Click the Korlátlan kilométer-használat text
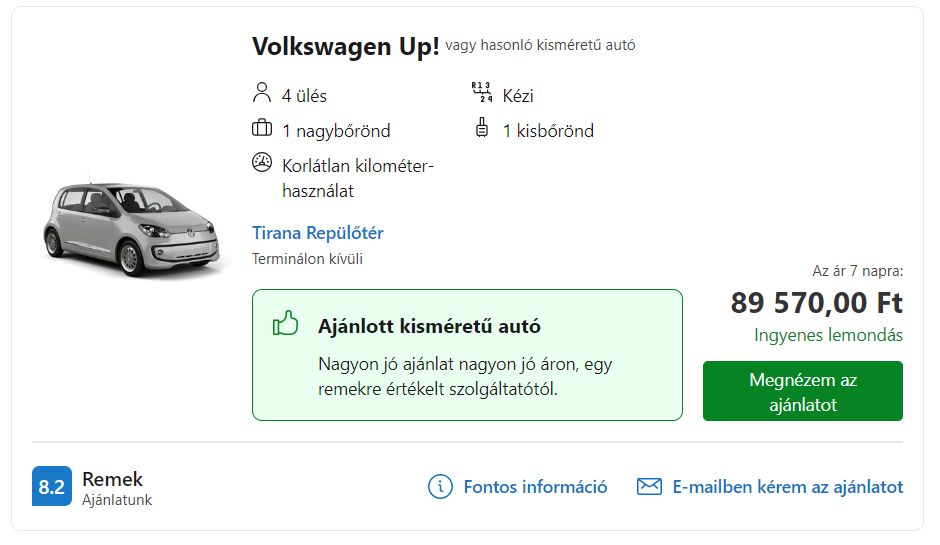 (358, 178)
